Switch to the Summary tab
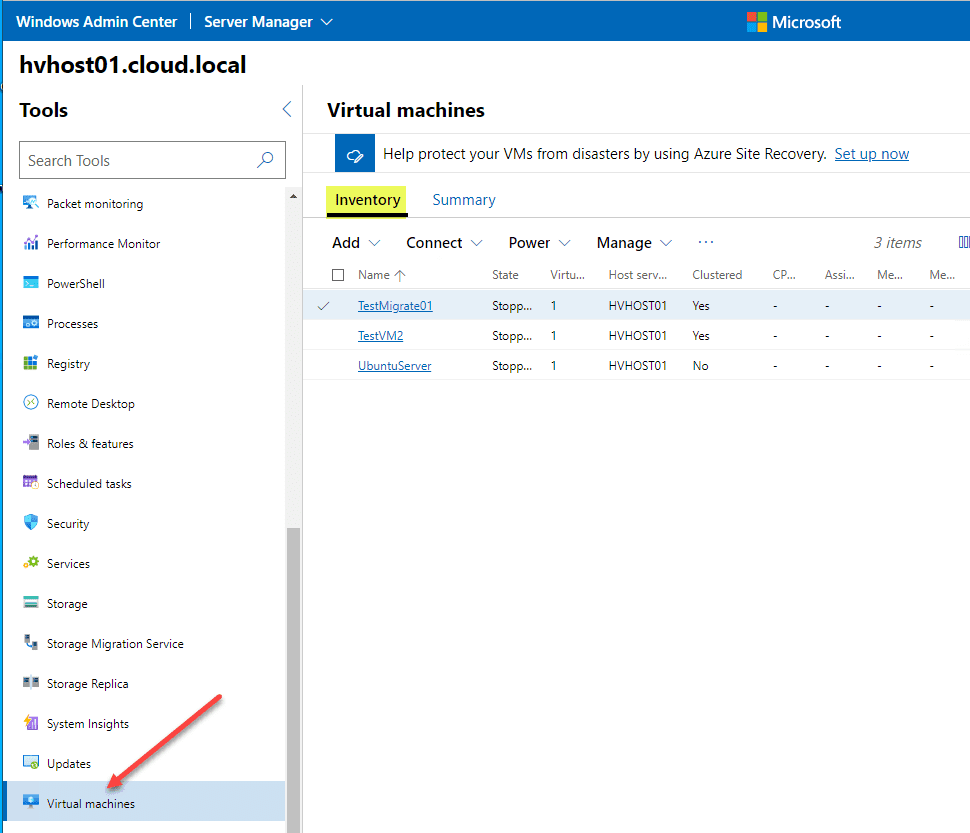The width and height of the screenshot is (970, 833). [464, 200]
